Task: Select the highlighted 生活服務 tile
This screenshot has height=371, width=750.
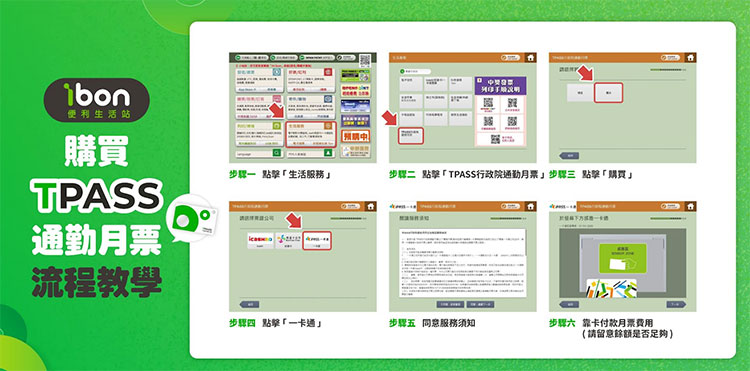Action: click(310, 134)
